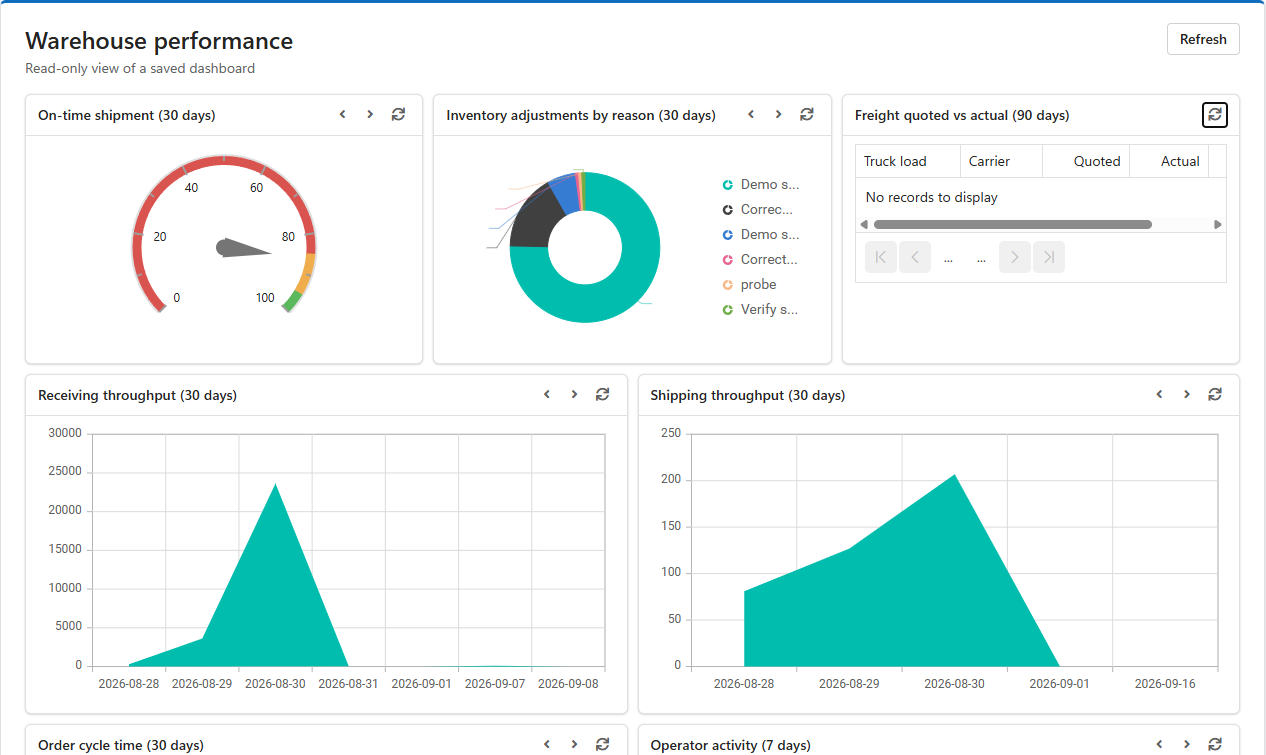Screen dimensions: 1266x755
Task: Refresh the On-time shipment widget
Action: coord(398,115)
